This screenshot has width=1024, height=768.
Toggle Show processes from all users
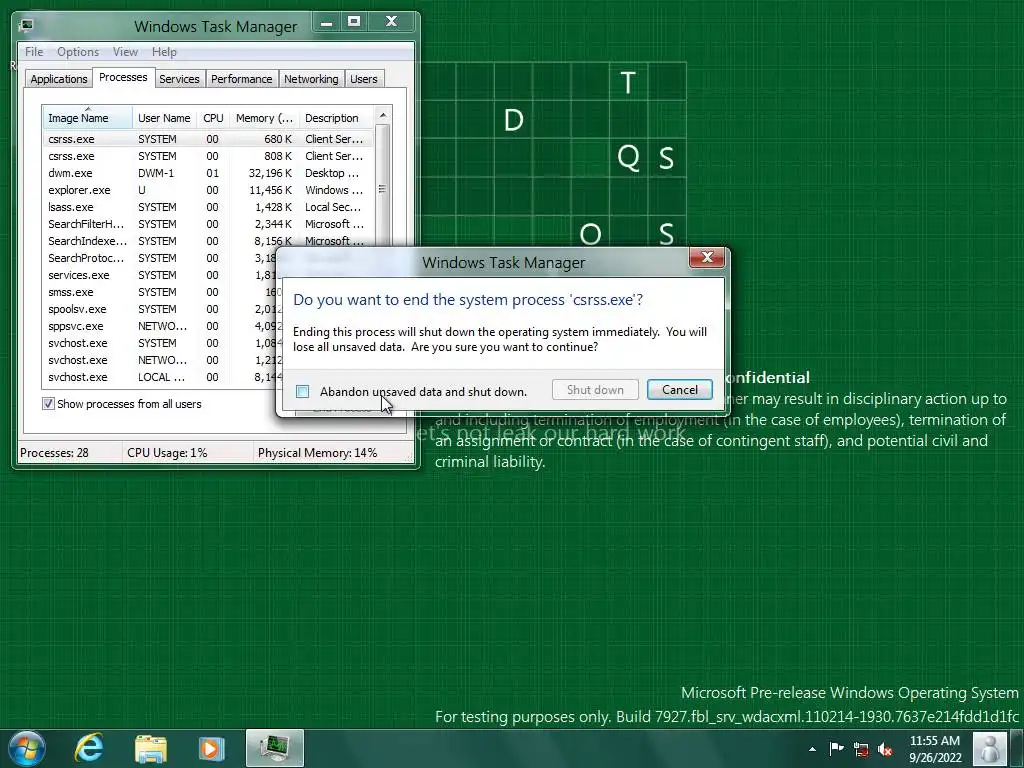pyautogui.click(x=48, y=404)
